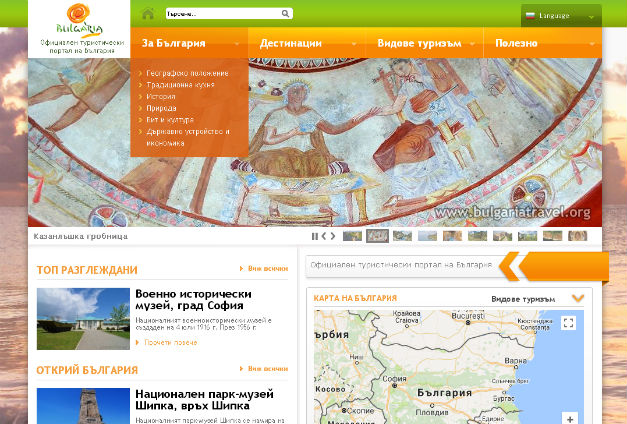Click Варна on the map
This screenshot has height=424, width=627.
tap(515, 360)
